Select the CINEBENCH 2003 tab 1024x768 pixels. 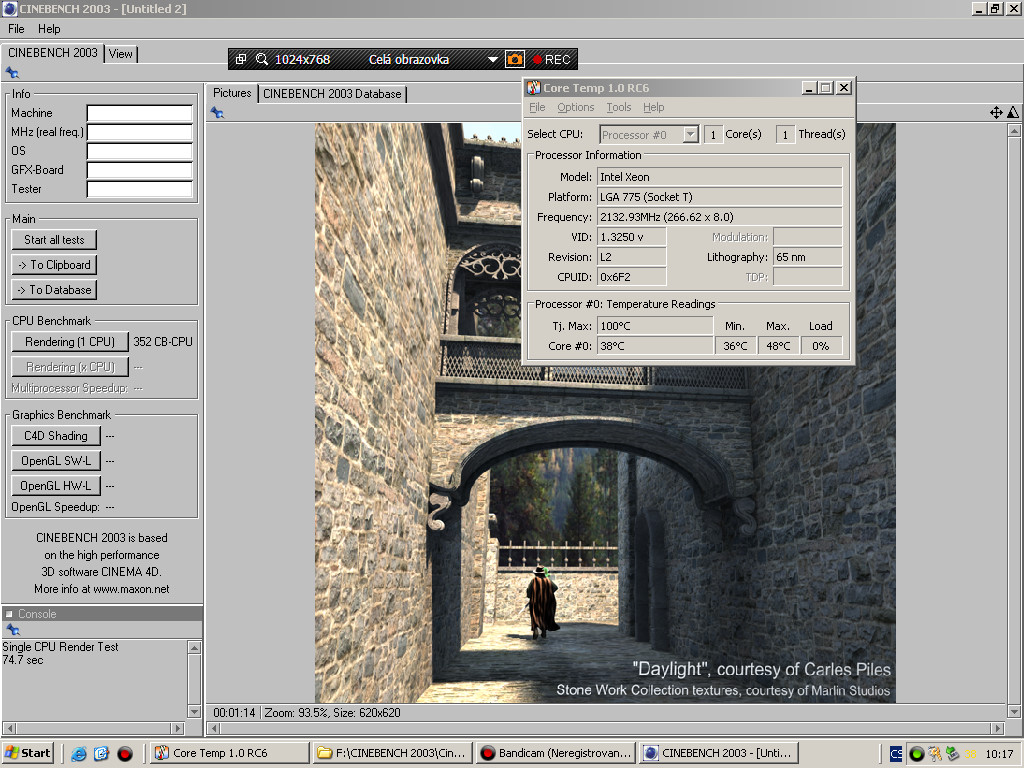pos(53,53)
